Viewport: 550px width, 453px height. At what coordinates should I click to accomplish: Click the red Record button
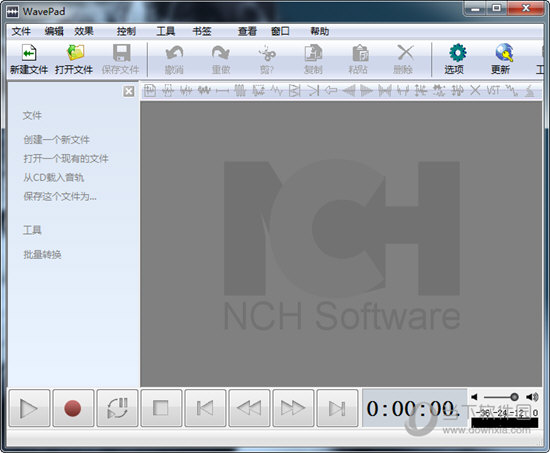73,408
